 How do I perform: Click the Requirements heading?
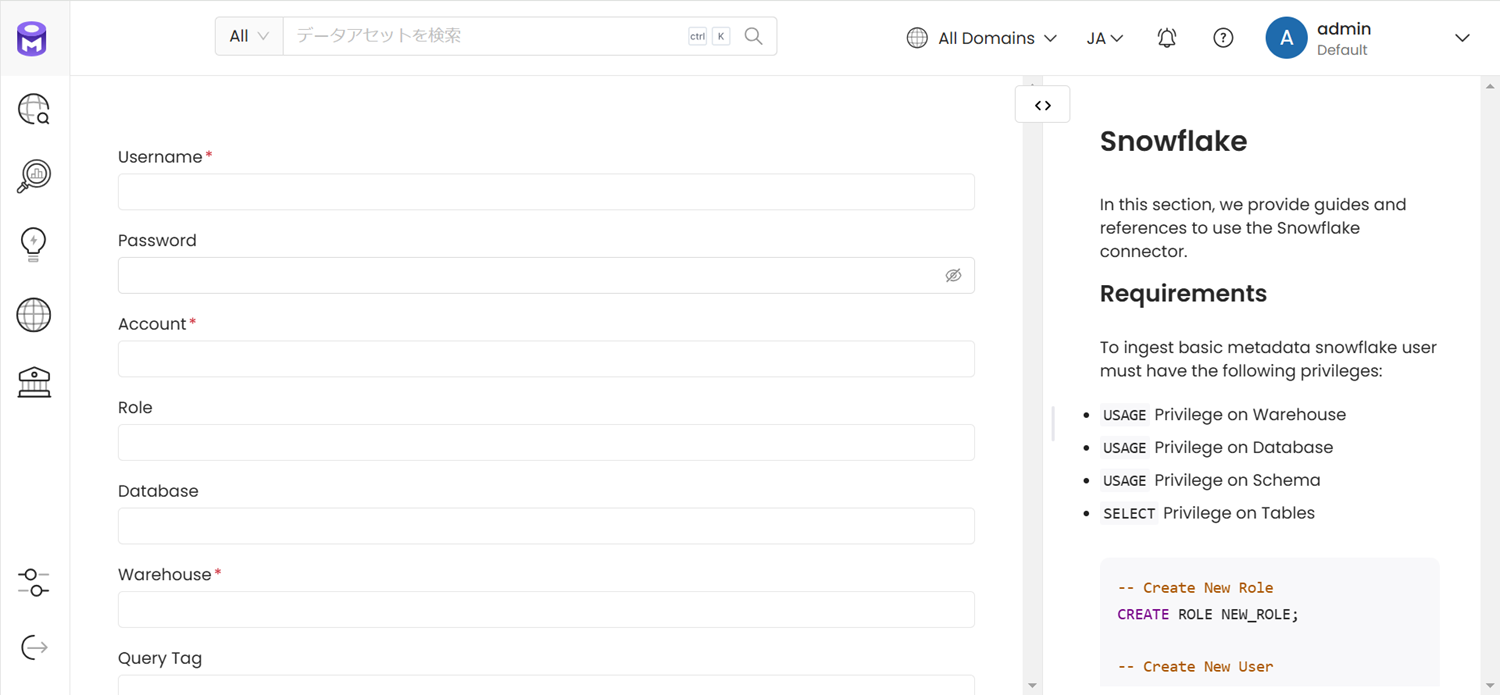(1183, 293)
